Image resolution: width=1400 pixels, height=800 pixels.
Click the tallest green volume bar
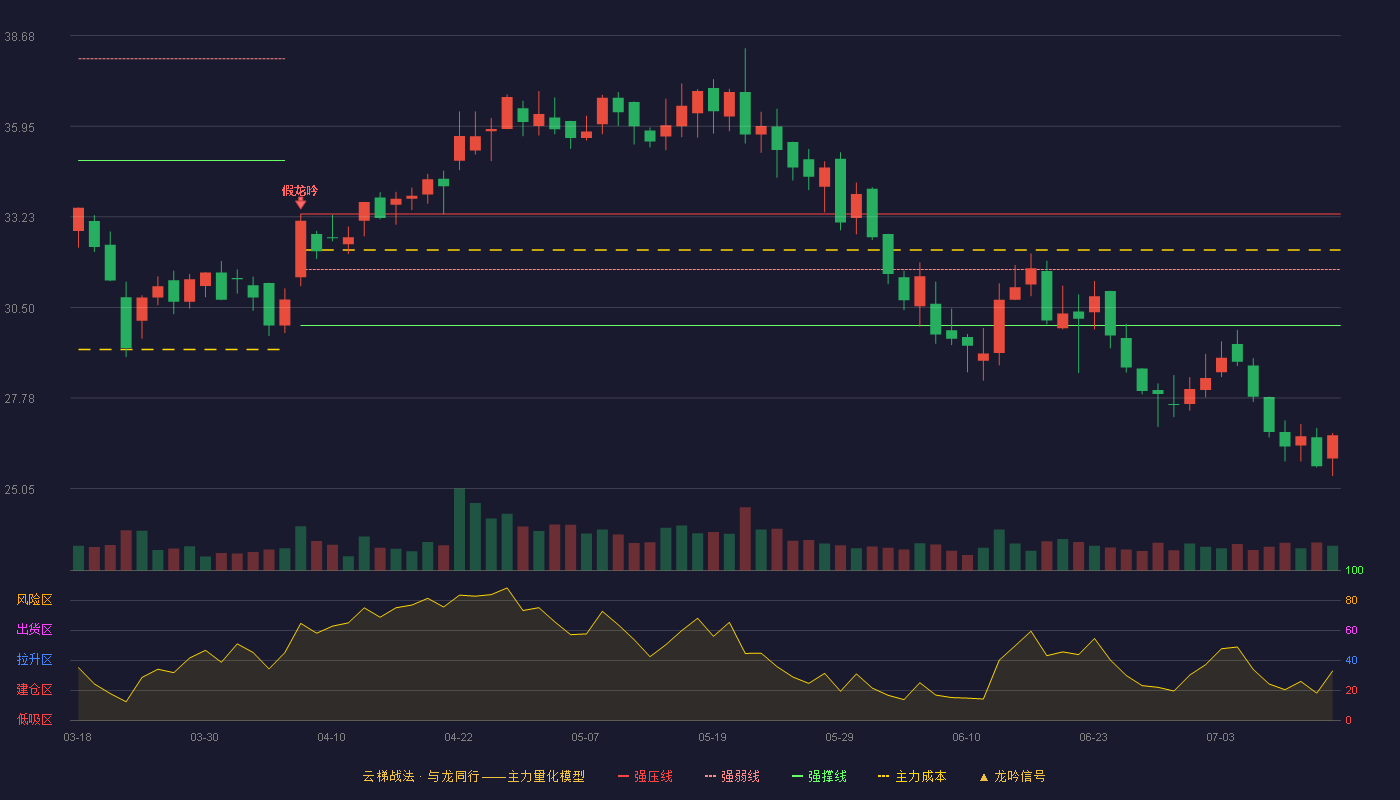[x=459, y=529]
